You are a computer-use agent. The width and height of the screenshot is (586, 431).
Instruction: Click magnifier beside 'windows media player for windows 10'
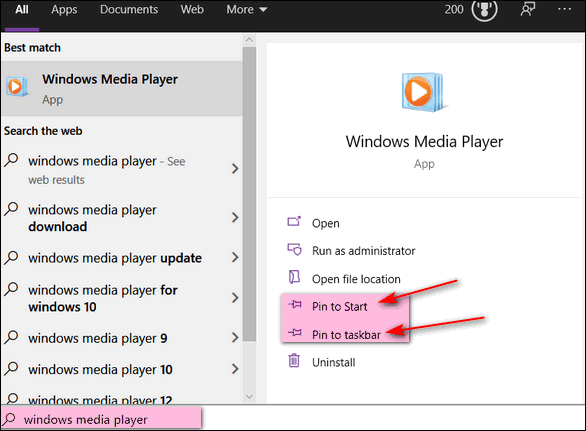click(x=11, y=289)
